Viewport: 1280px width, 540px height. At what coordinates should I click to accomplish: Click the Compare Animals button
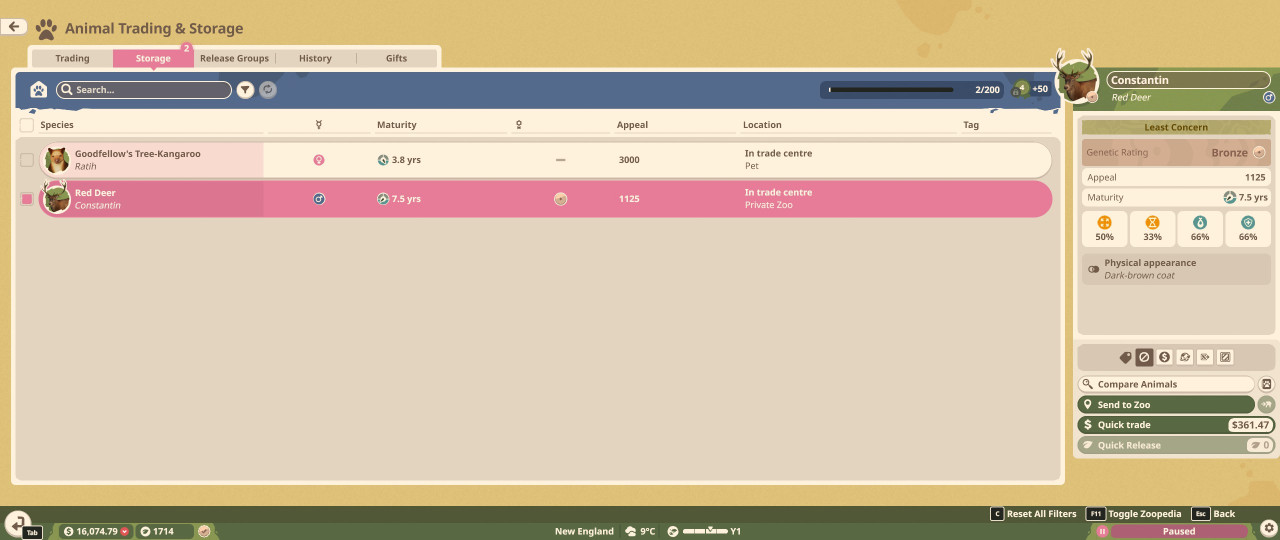point(1166,384)
